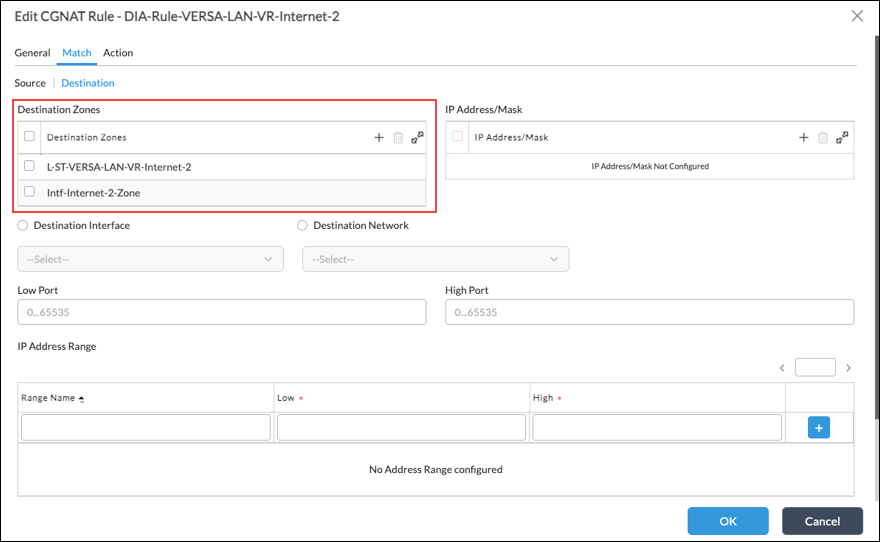Check the L-ST-VERSA-LAN-VR-Internet-2 zone checkbox
This screenshot has height=542, width=880.
(29, 166)
